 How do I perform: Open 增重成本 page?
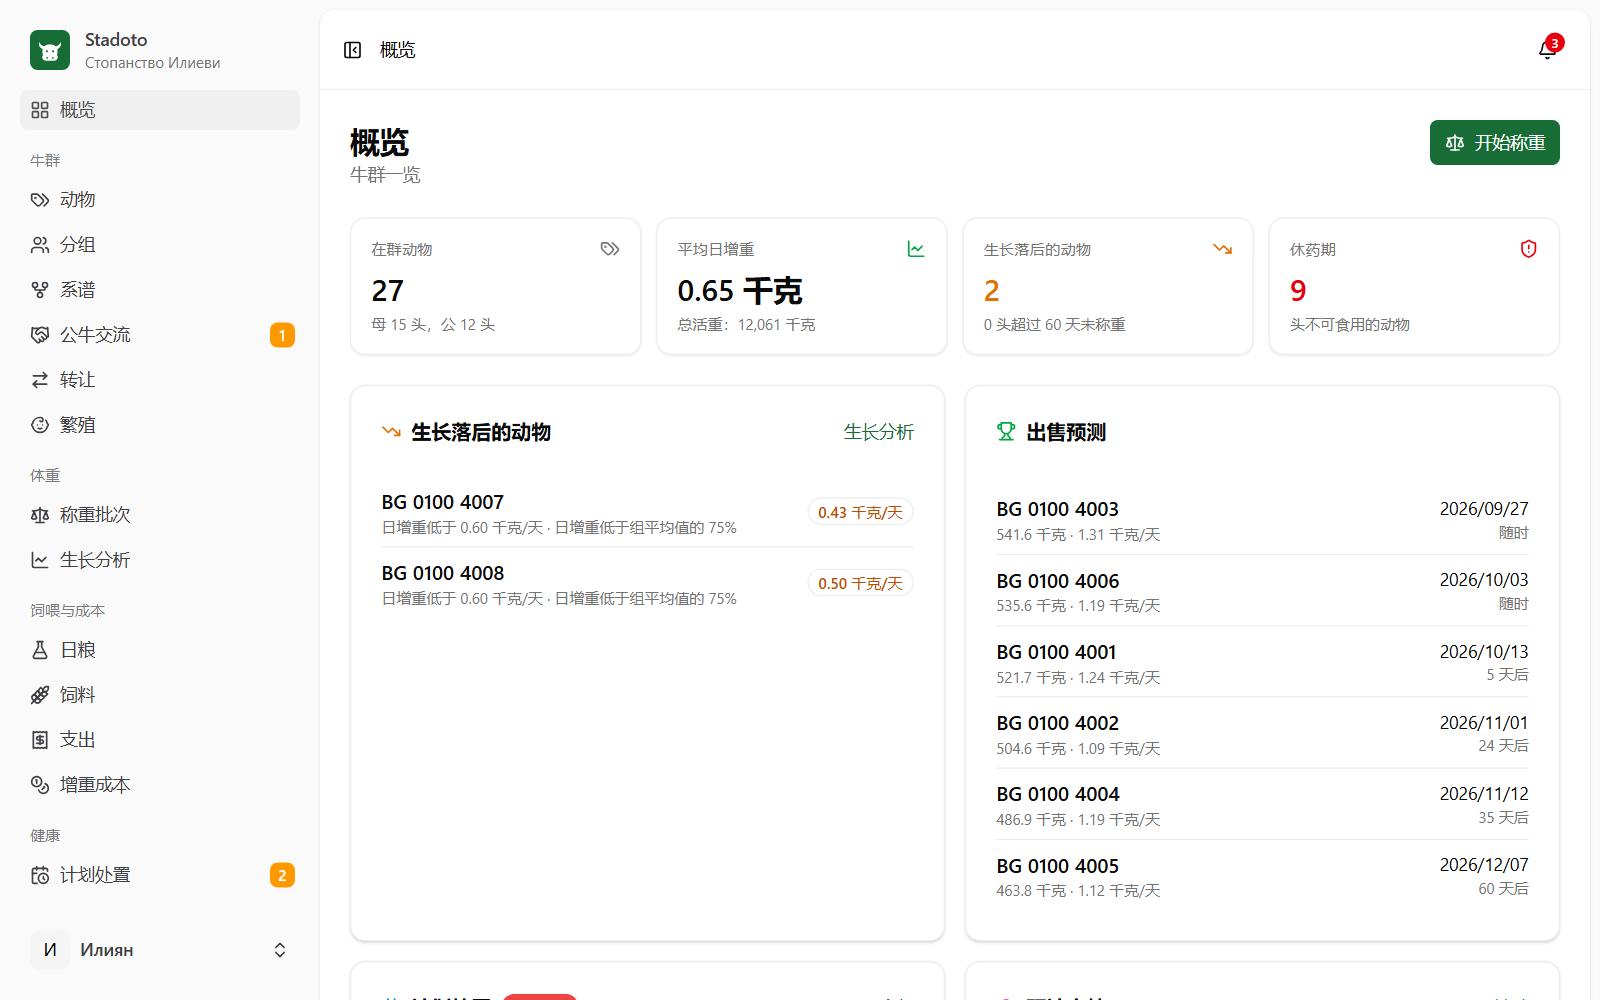click(x=160, y=785)
